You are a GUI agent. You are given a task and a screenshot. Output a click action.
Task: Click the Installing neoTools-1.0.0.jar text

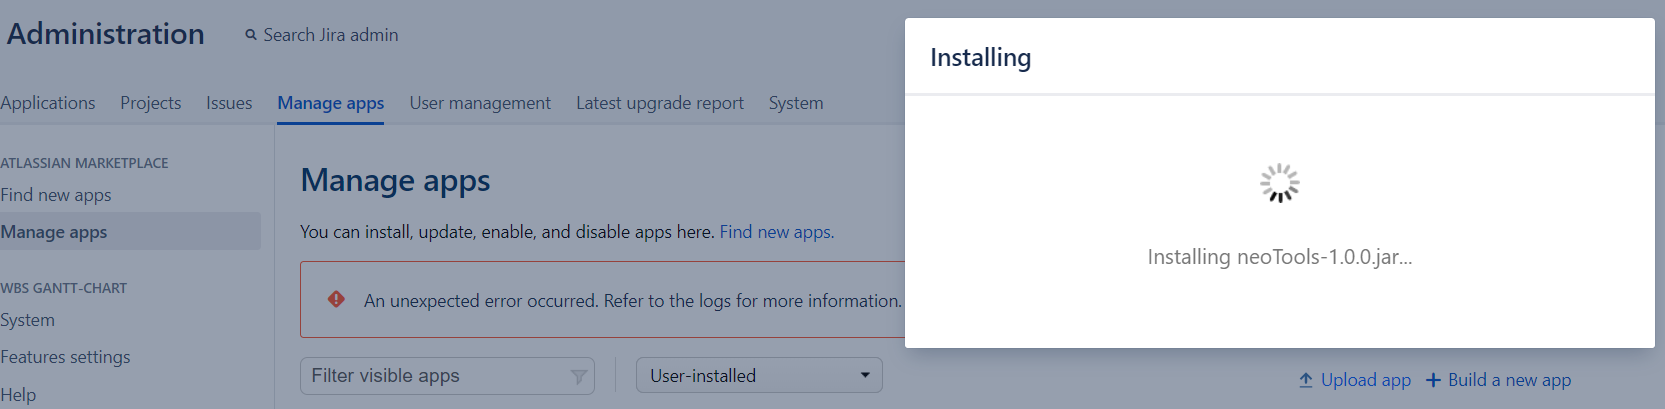tap(1279, 257)
